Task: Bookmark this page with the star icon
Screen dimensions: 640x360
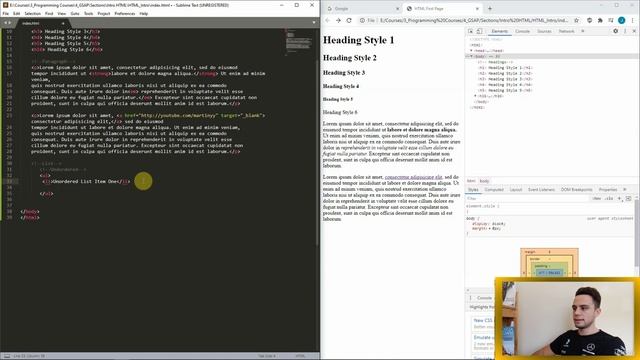Action: click(576, 20)
